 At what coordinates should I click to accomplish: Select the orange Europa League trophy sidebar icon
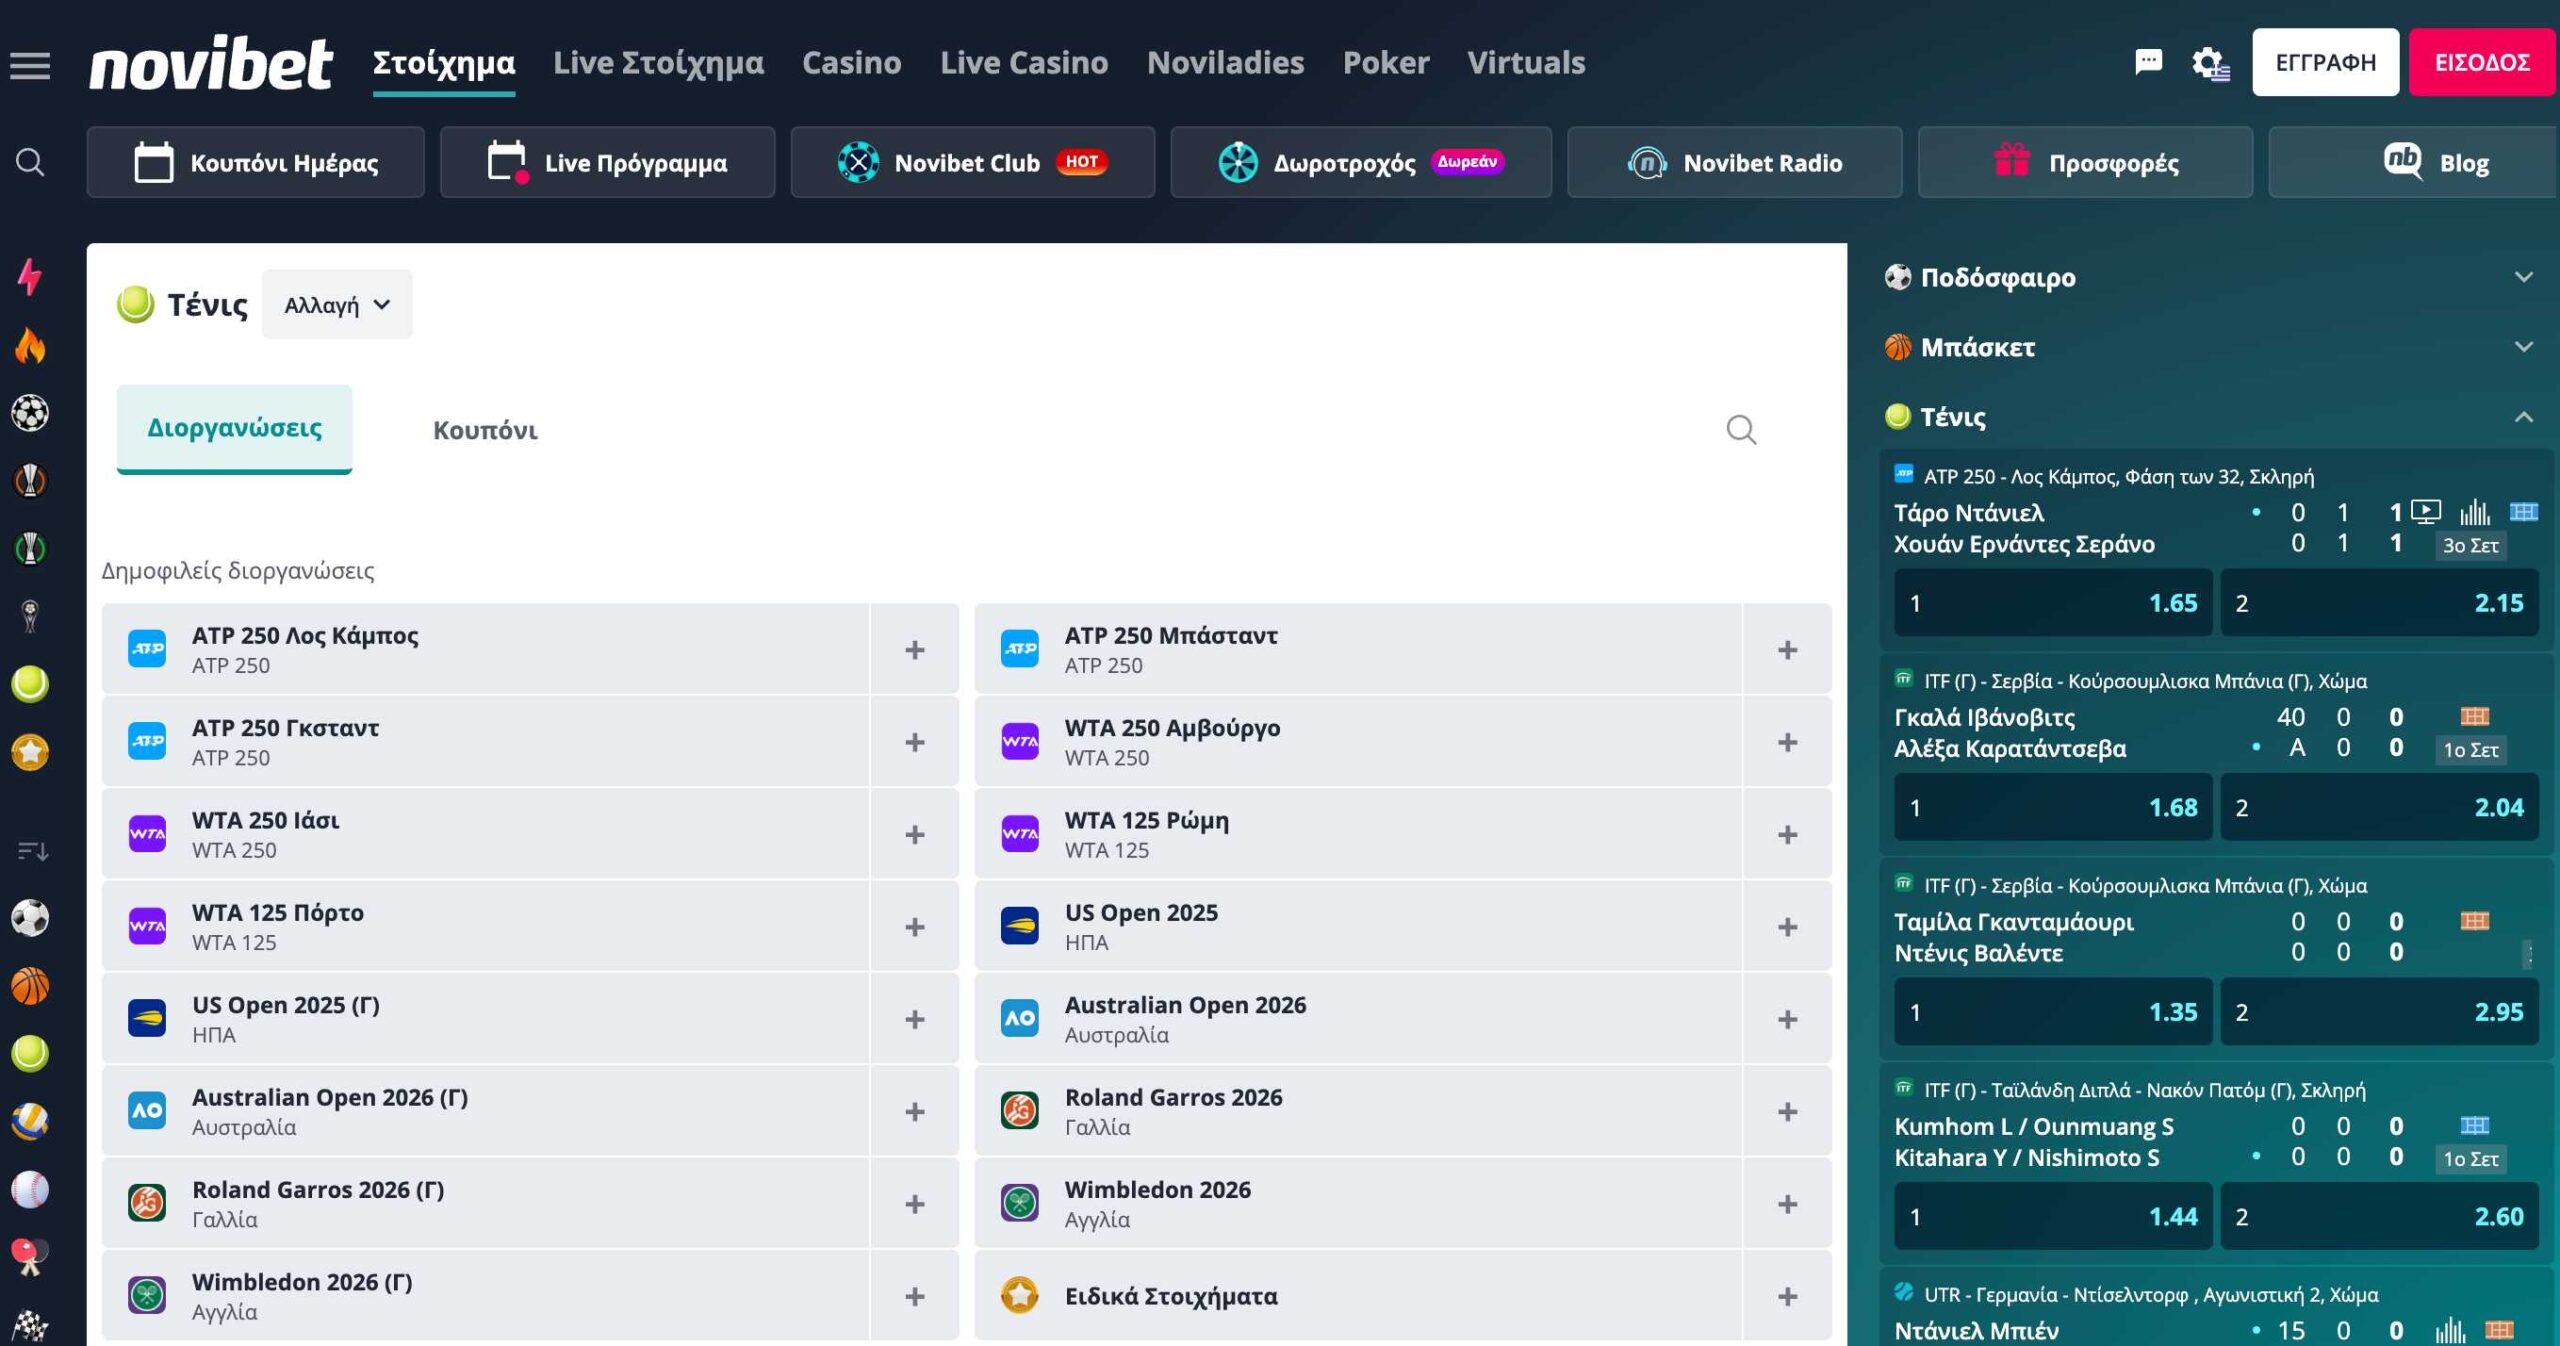click(30, 480)
